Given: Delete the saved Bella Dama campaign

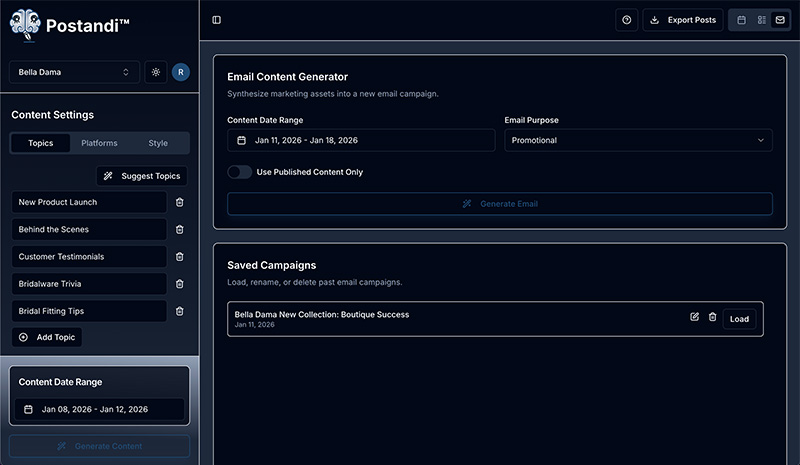Looking at the screenshot, I should (x=713, y=318).
